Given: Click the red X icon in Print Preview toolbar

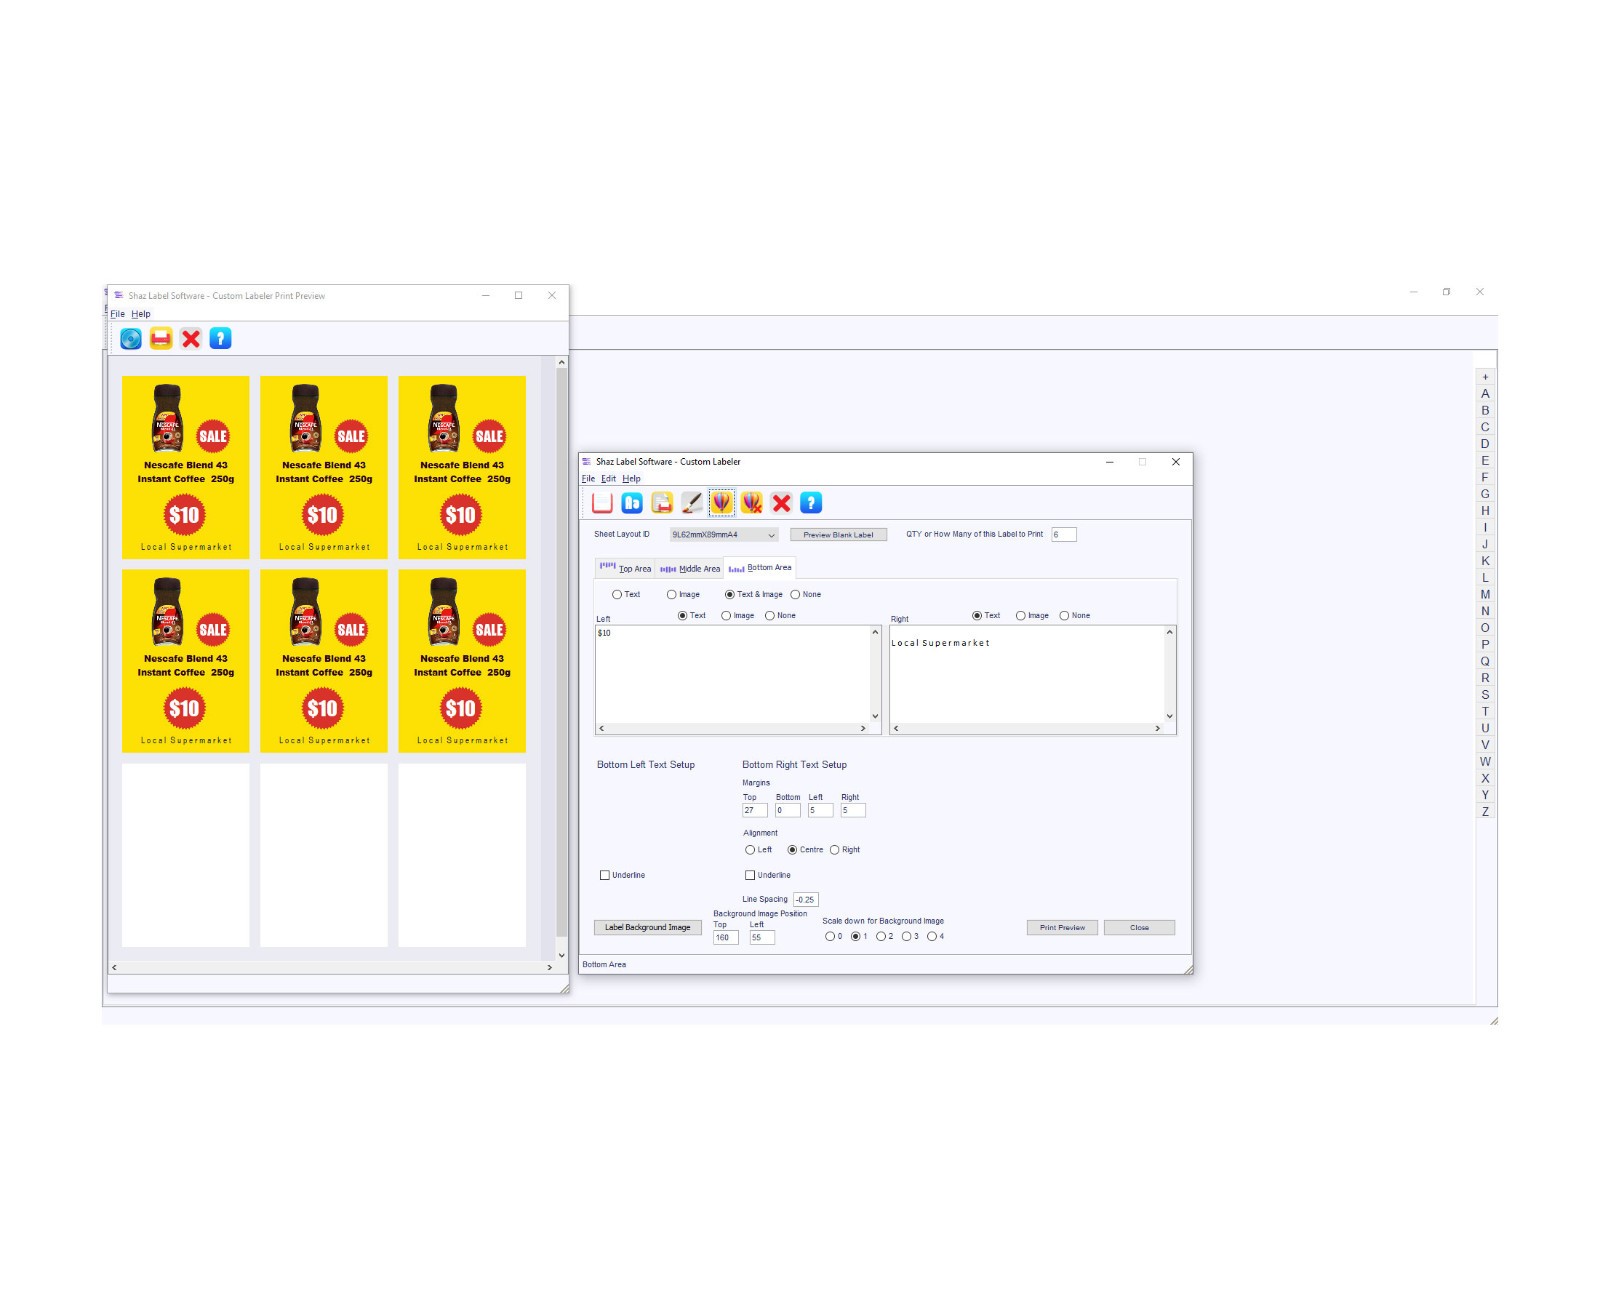Looking at the screenshot, I should click(191, 339).
